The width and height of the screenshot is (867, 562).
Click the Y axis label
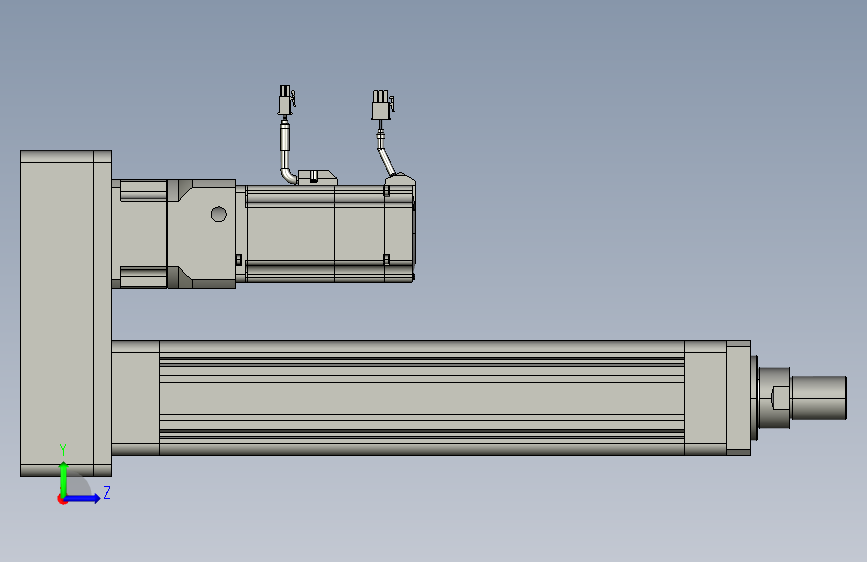63,450
